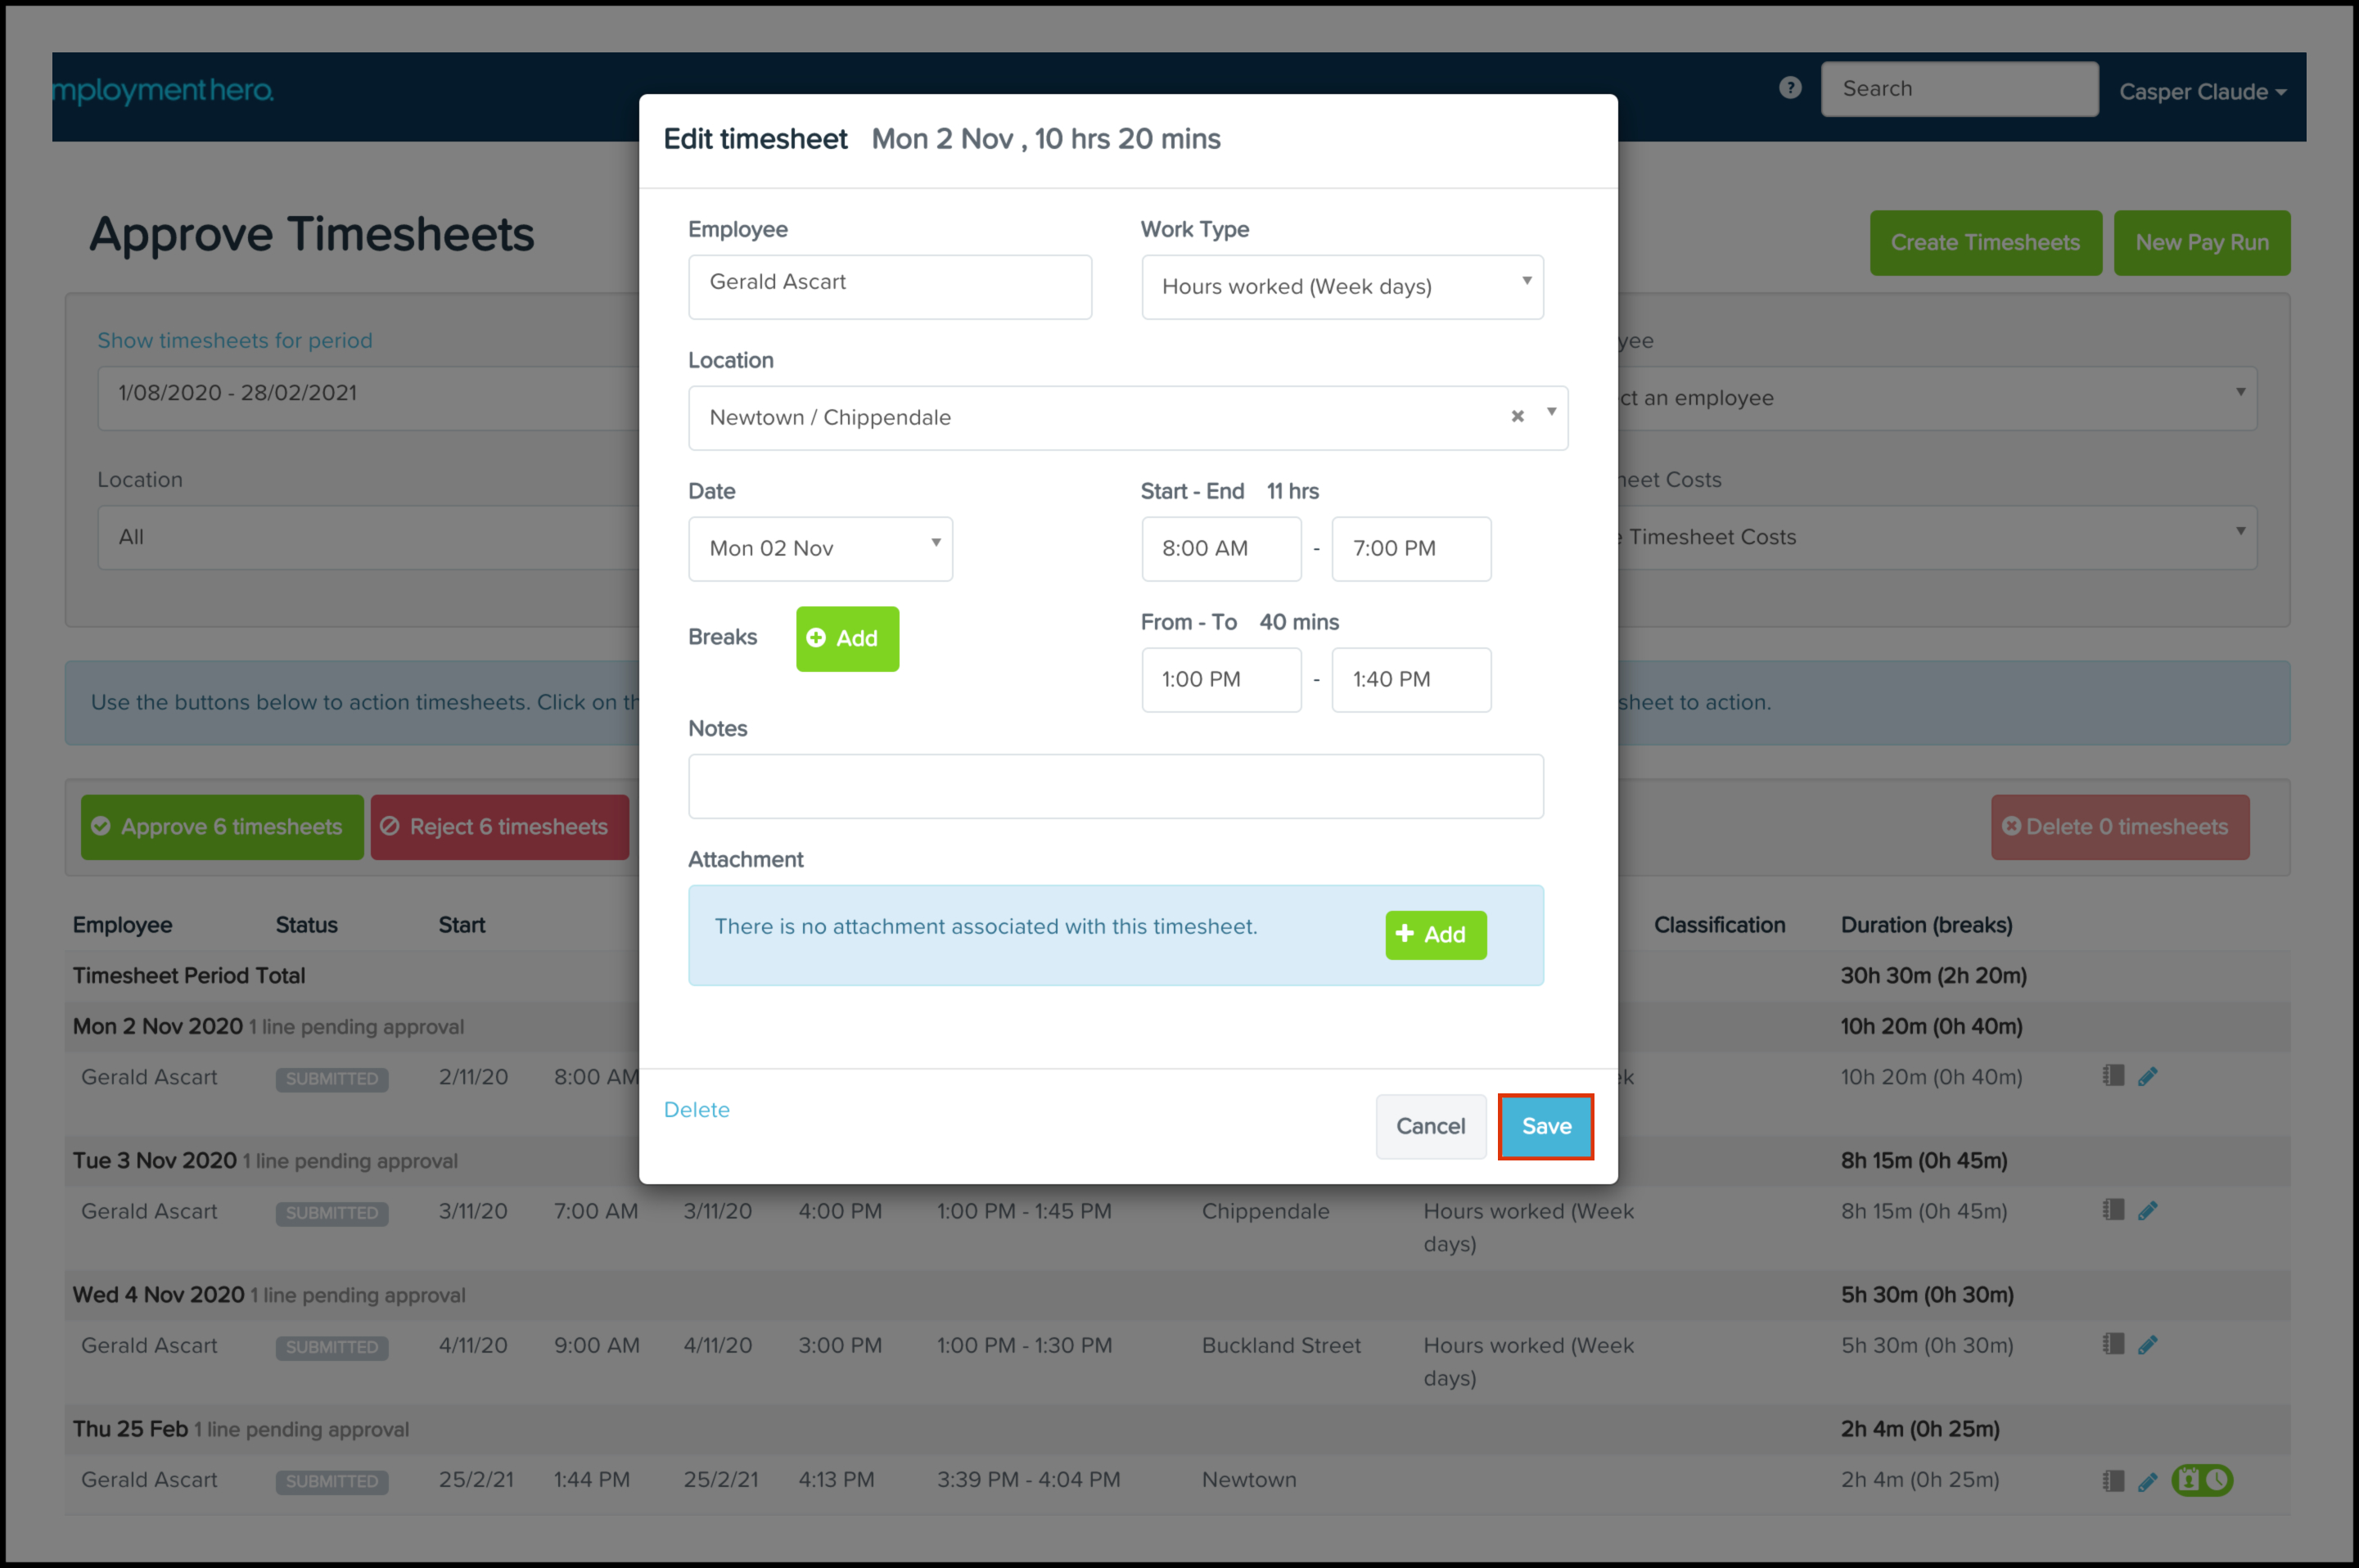Add a new break with green Add button
The width and height of the screenshot is (2359, 1568).
846,638
